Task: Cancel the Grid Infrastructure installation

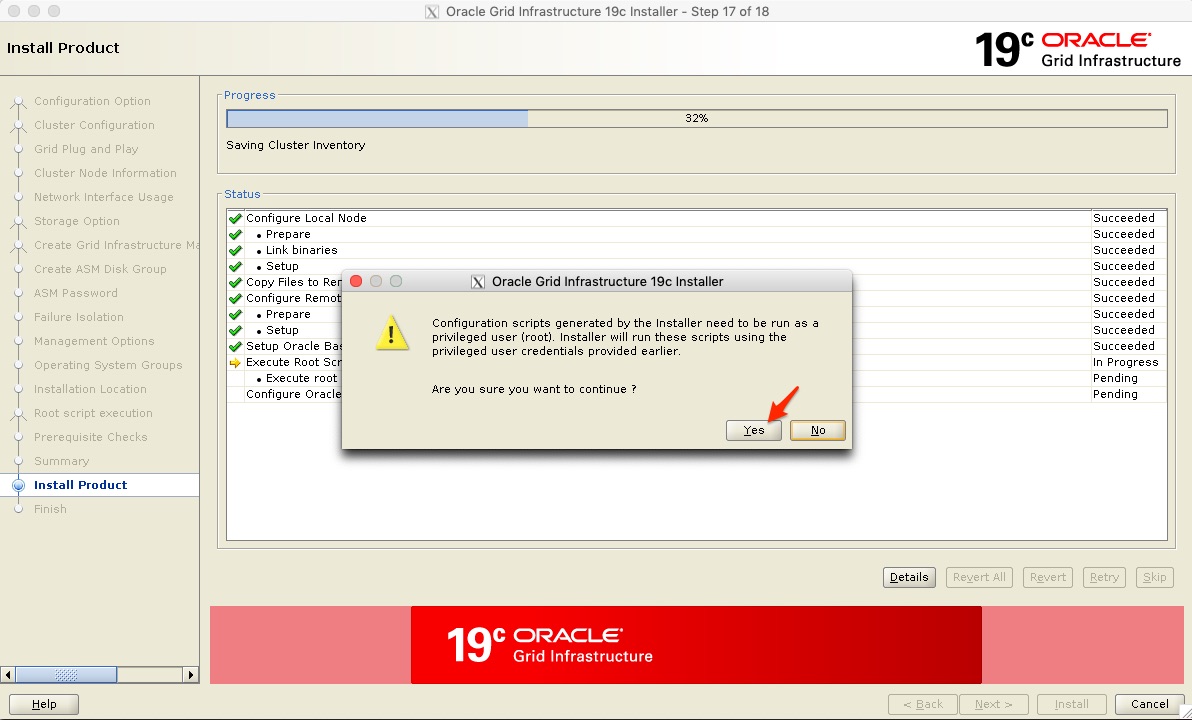Action: coord(1149,704)
